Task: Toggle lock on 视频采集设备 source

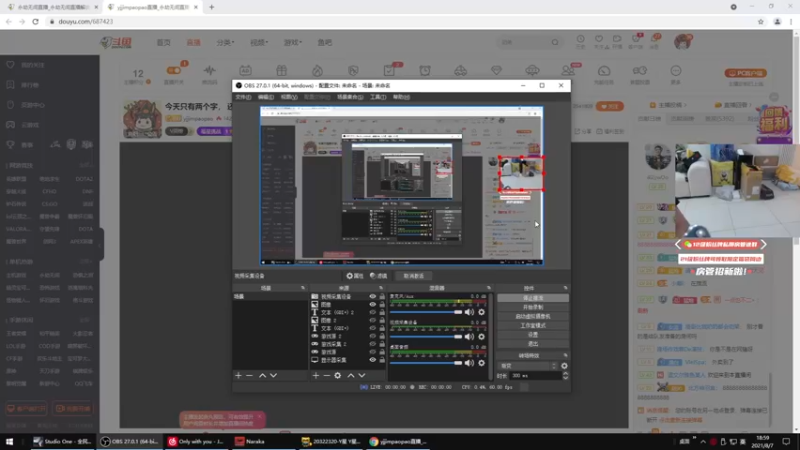Action: [x=382, y=296]
